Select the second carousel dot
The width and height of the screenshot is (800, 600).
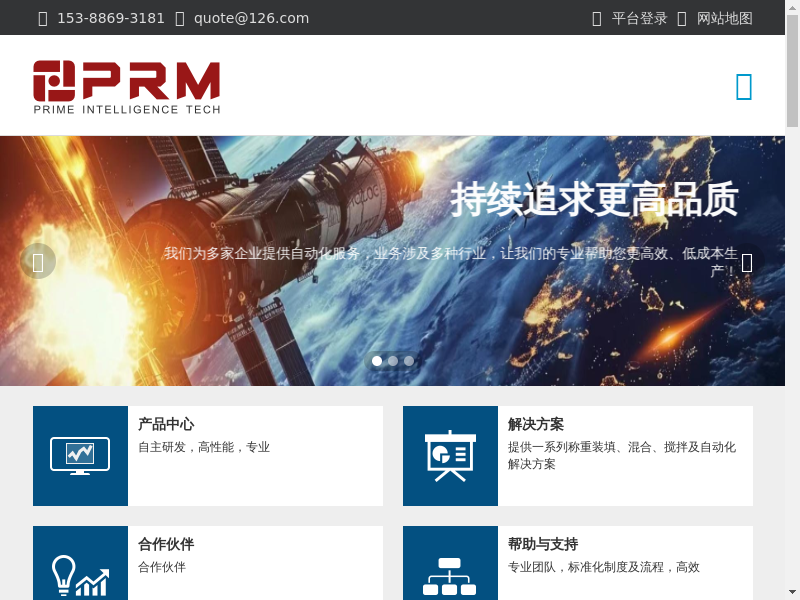point(393,361)
